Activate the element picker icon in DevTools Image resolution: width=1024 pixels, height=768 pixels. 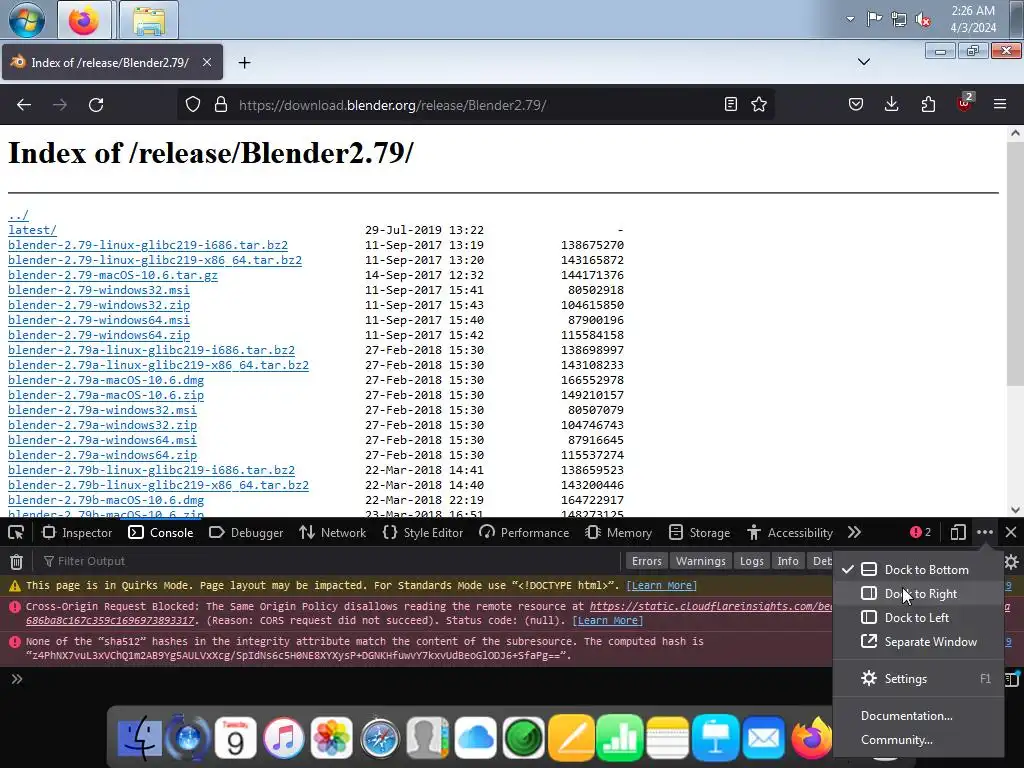(x=16, y=533)
